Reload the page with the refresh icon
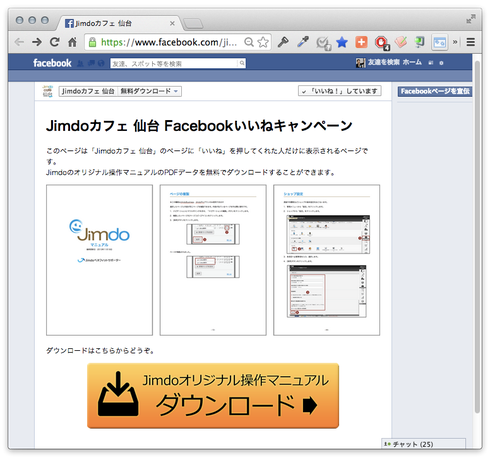 pos(55,42)
